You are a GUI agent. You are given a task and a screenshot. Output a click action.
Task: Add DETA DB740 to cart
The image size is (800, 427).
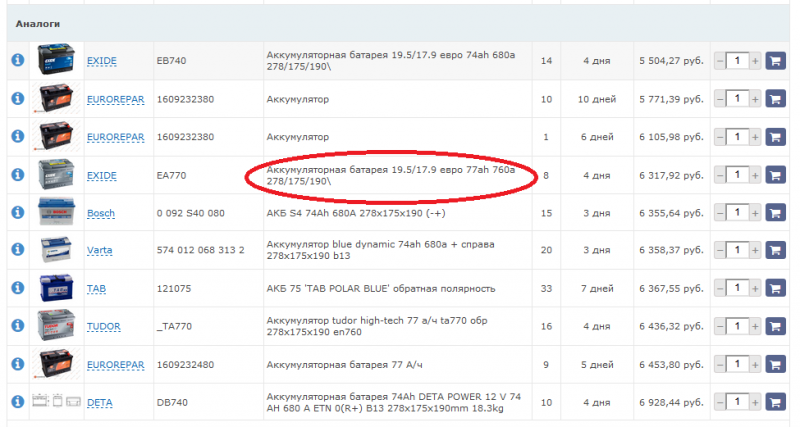coord(776,403)
